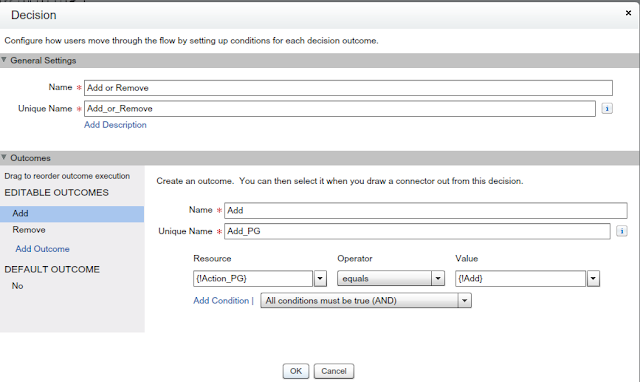This screenshot has height=382, width=640.
Task: Click the info icon beside Add_or_Remove unique name
Action: [607, 109]
